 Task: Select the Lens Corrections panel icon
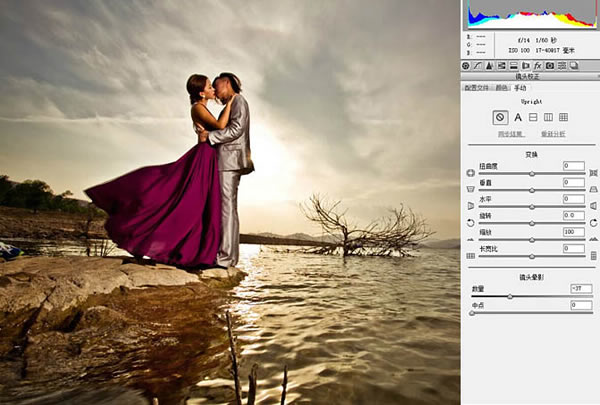[526, 66]
